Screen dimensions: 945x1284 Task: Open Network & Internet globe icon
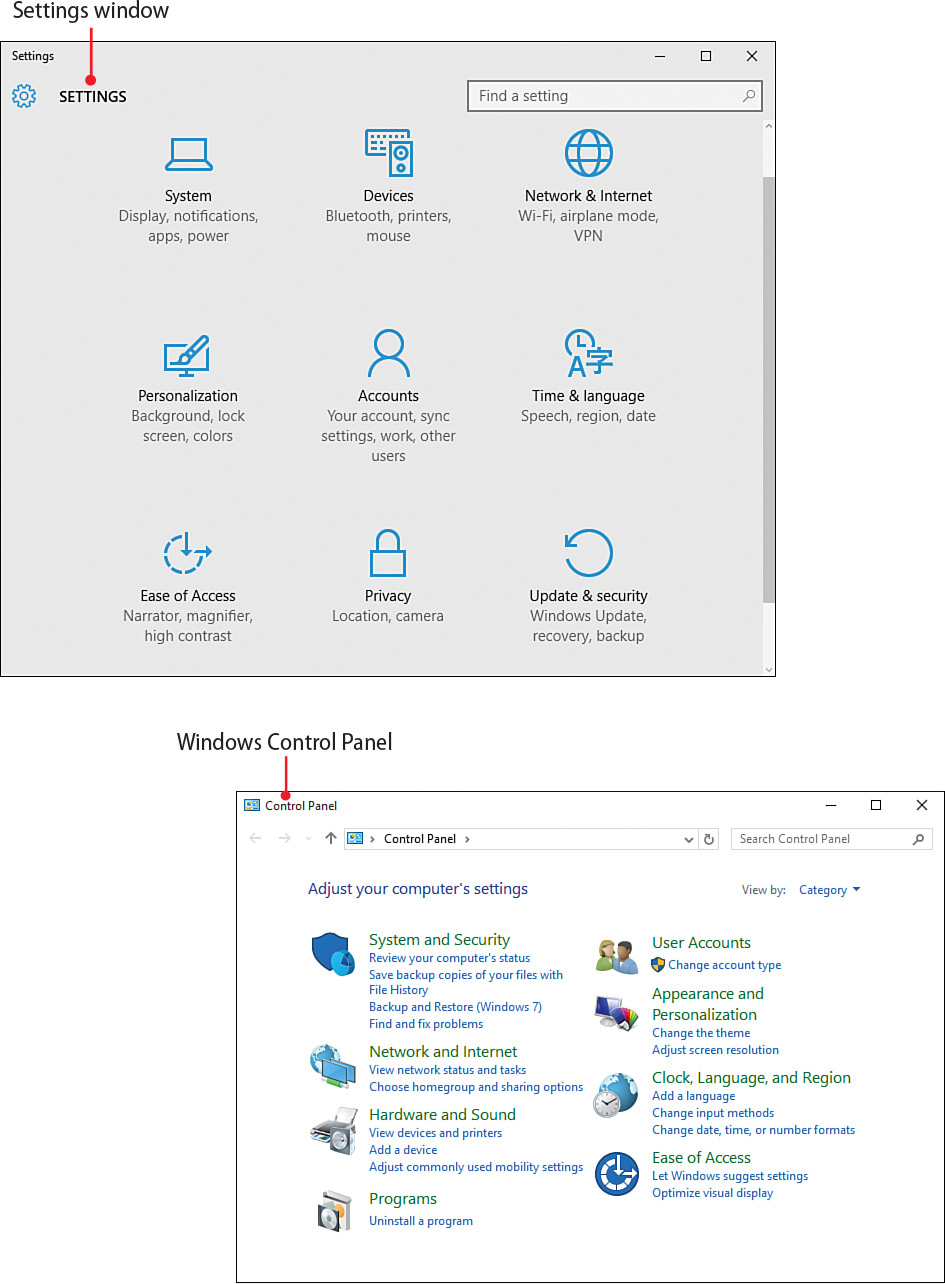click(588, 153)
